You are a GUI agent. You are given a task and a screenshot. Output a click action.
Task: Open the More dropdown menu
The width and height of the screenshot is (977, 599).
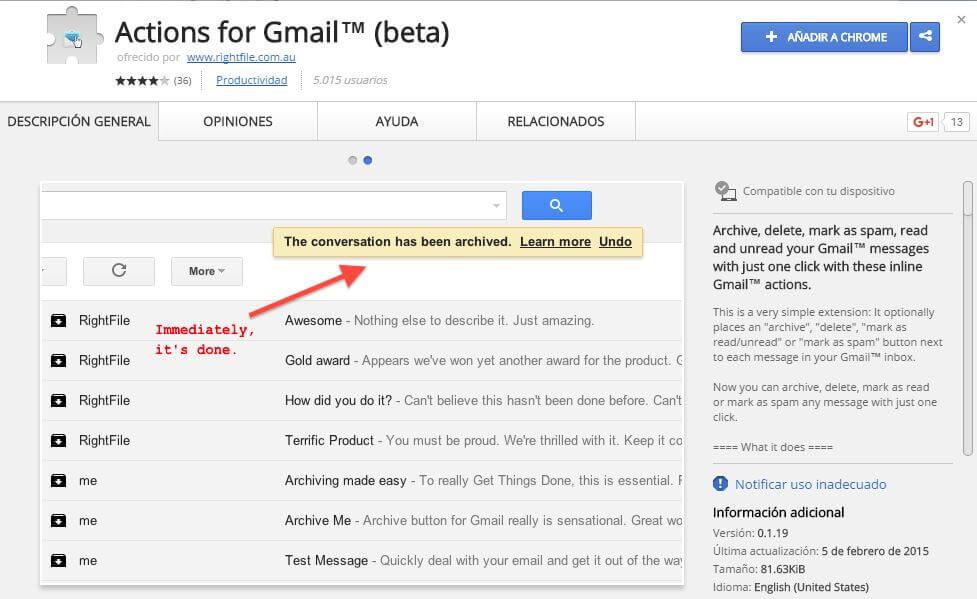pyautogui.click(x=207, y=271)
